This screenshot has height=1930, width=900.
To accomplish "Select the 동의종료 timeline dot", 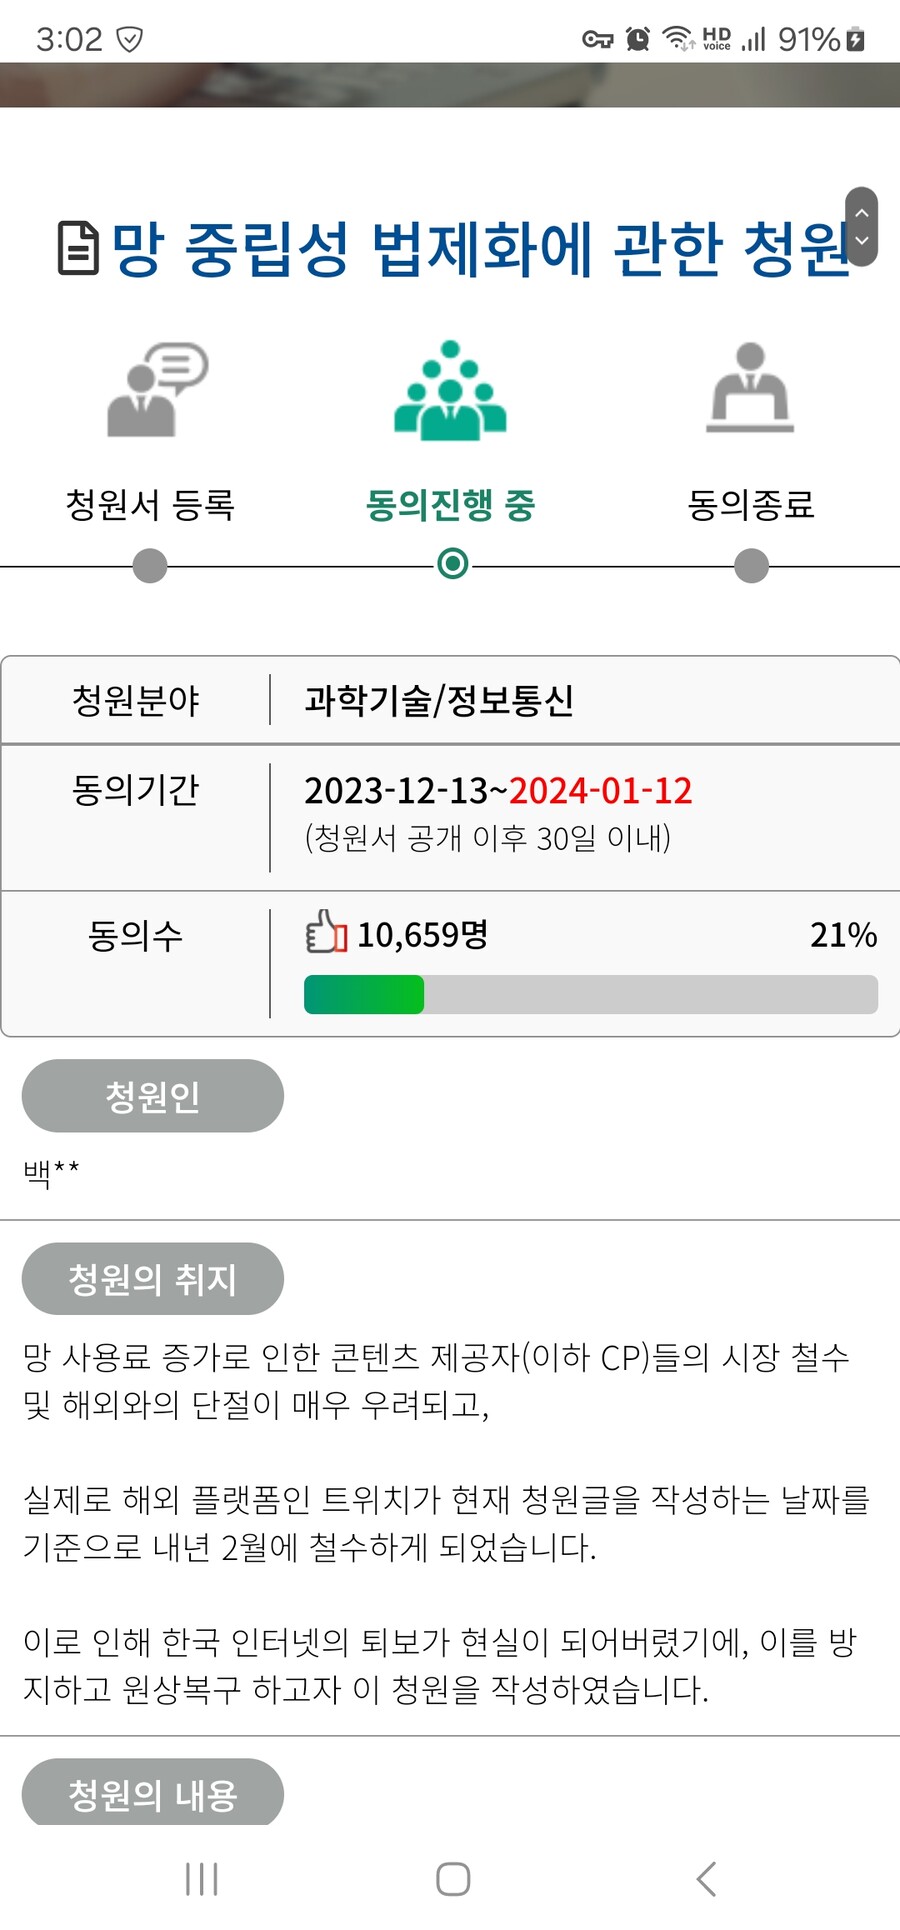I will tap(750, 567).
